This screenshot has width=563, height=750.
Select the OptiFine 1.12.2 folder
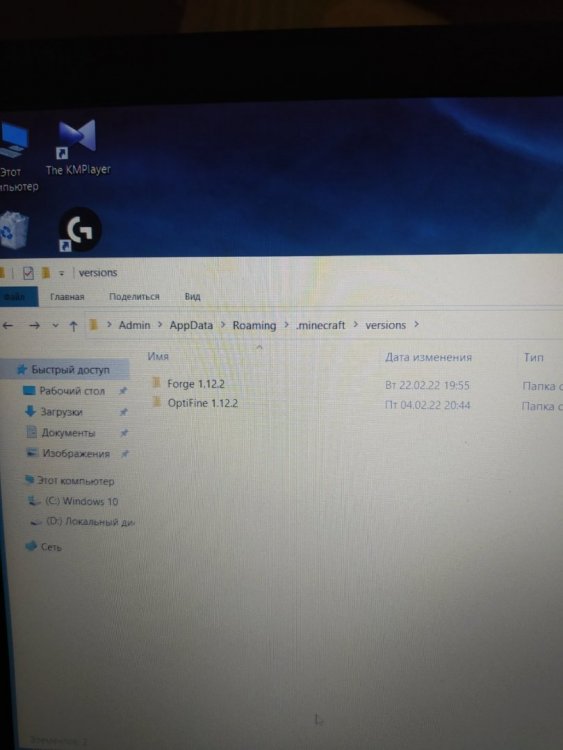tap(202, 403)
